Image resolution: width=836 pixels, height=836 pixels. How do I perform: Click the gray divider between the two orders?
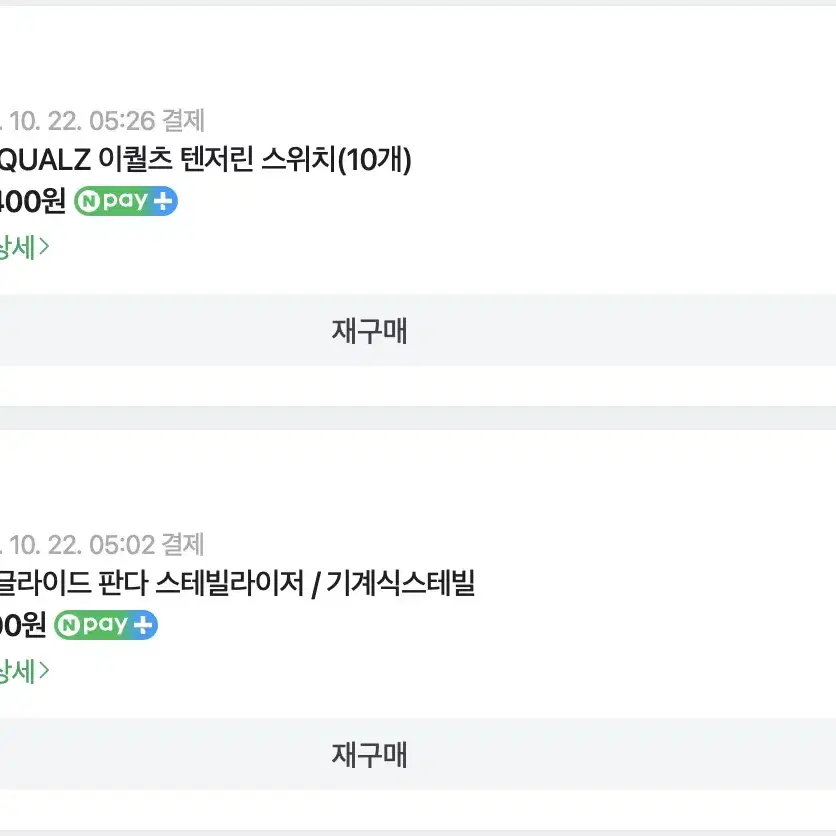[418, 418]
